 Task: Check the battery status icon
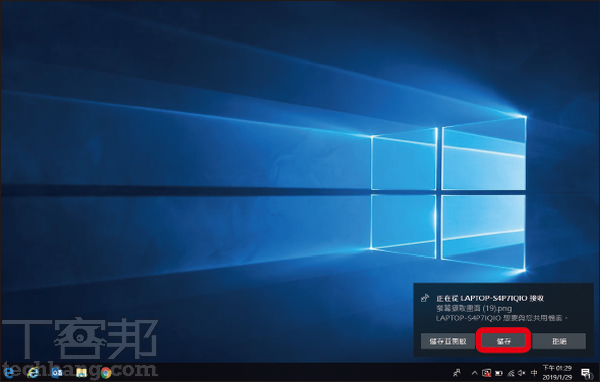pyautogui.click(x=499, y=372)
